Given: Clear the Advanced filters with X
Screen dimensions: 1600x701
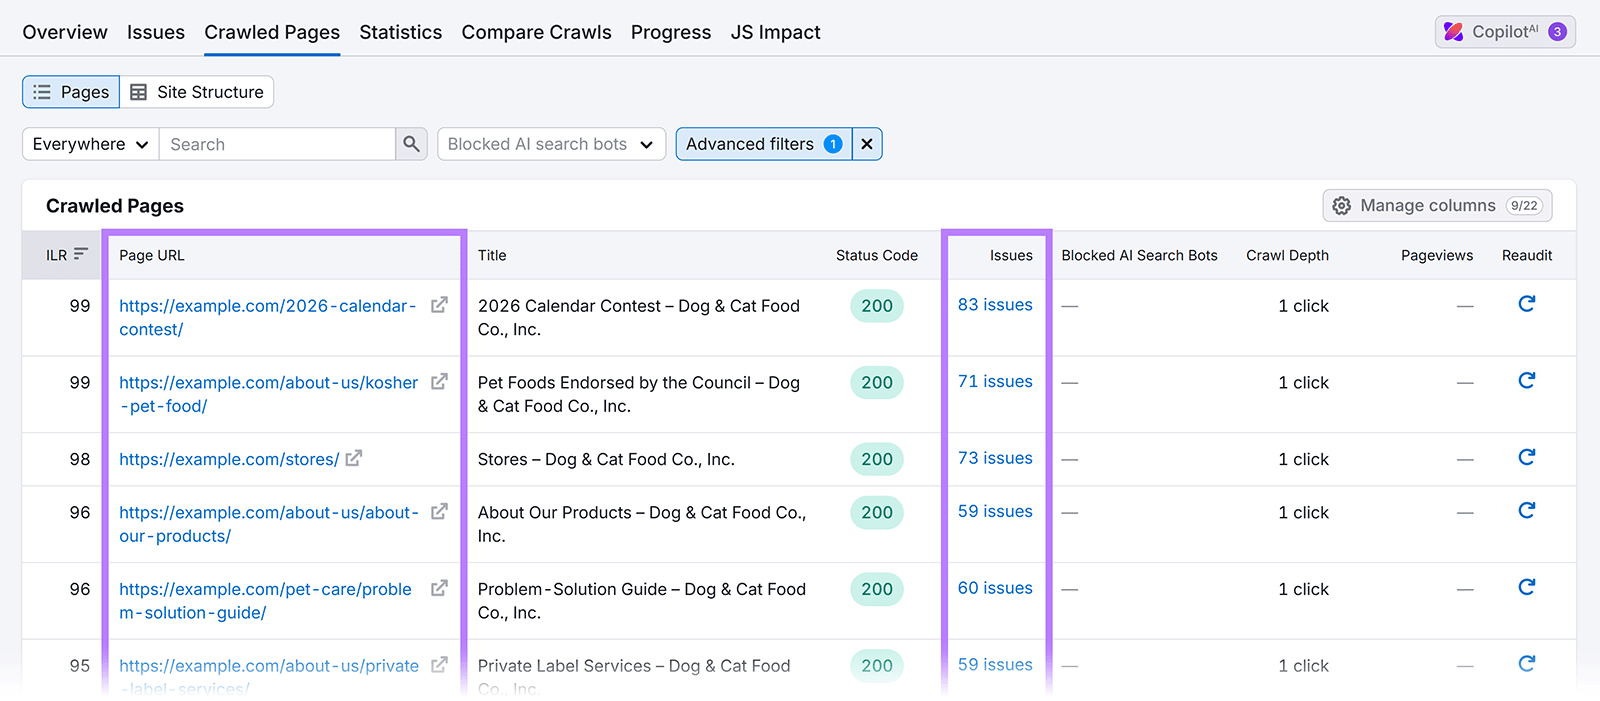Looking at the screenshot, I should (x=867, y=144).
